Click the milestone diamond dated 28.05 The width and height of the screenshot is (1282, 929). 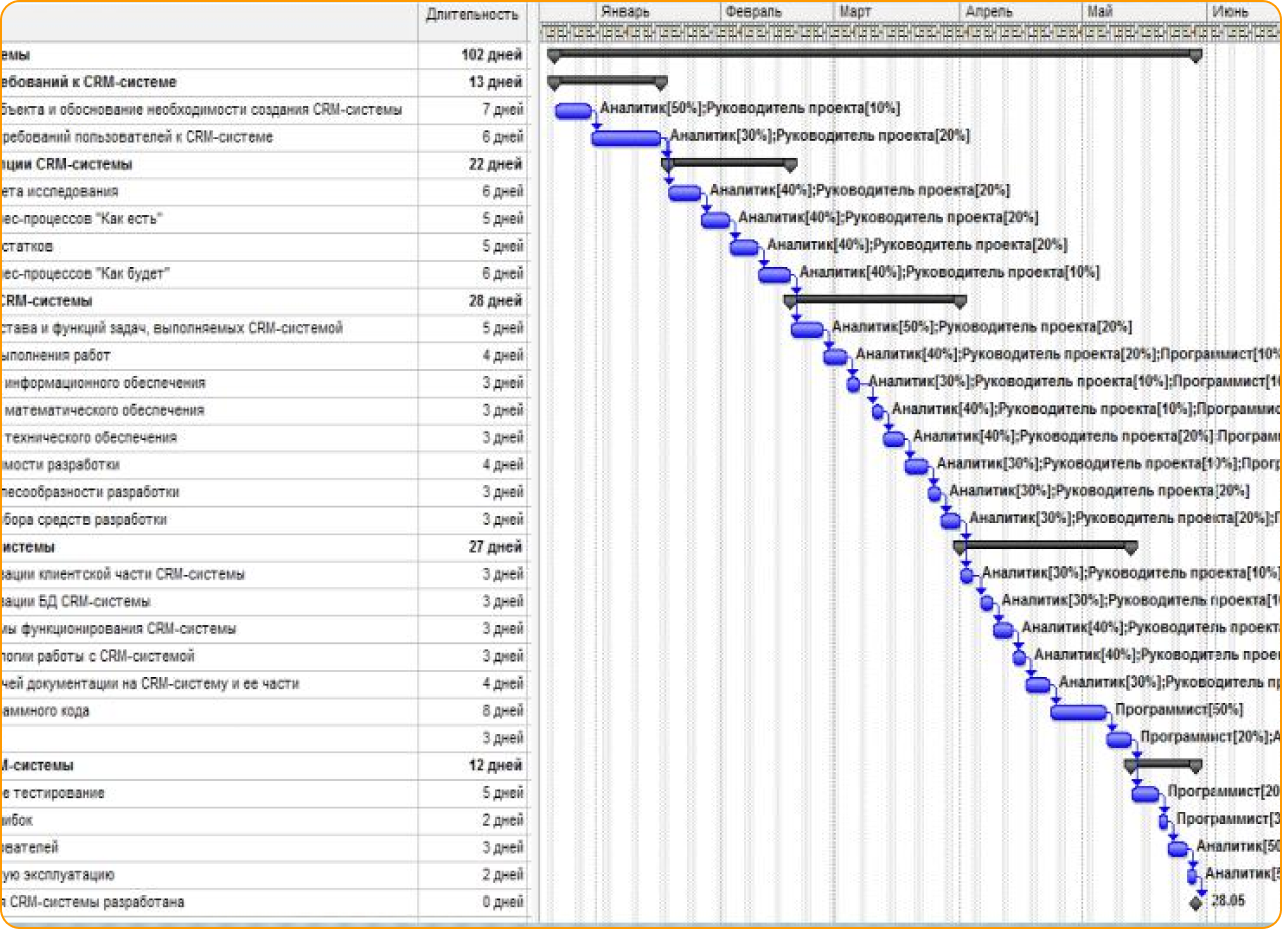(1195, 902)
